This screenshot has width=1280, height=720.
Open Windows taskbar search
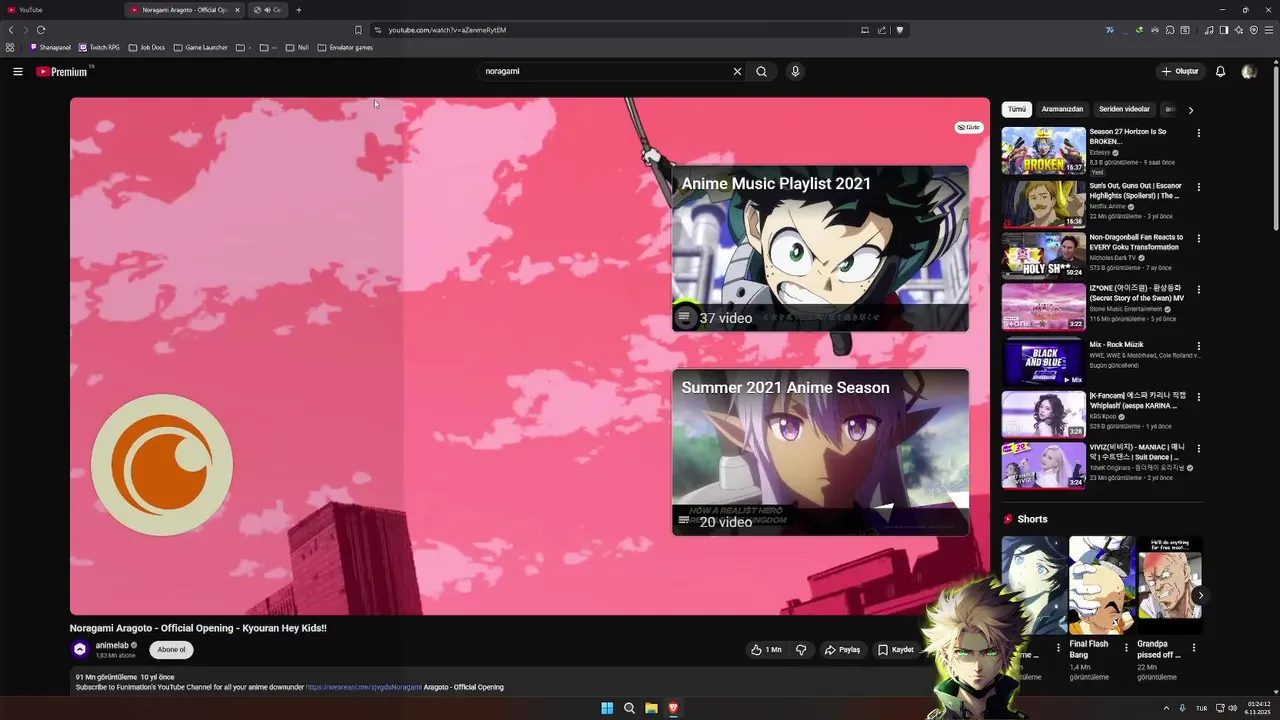629,708
